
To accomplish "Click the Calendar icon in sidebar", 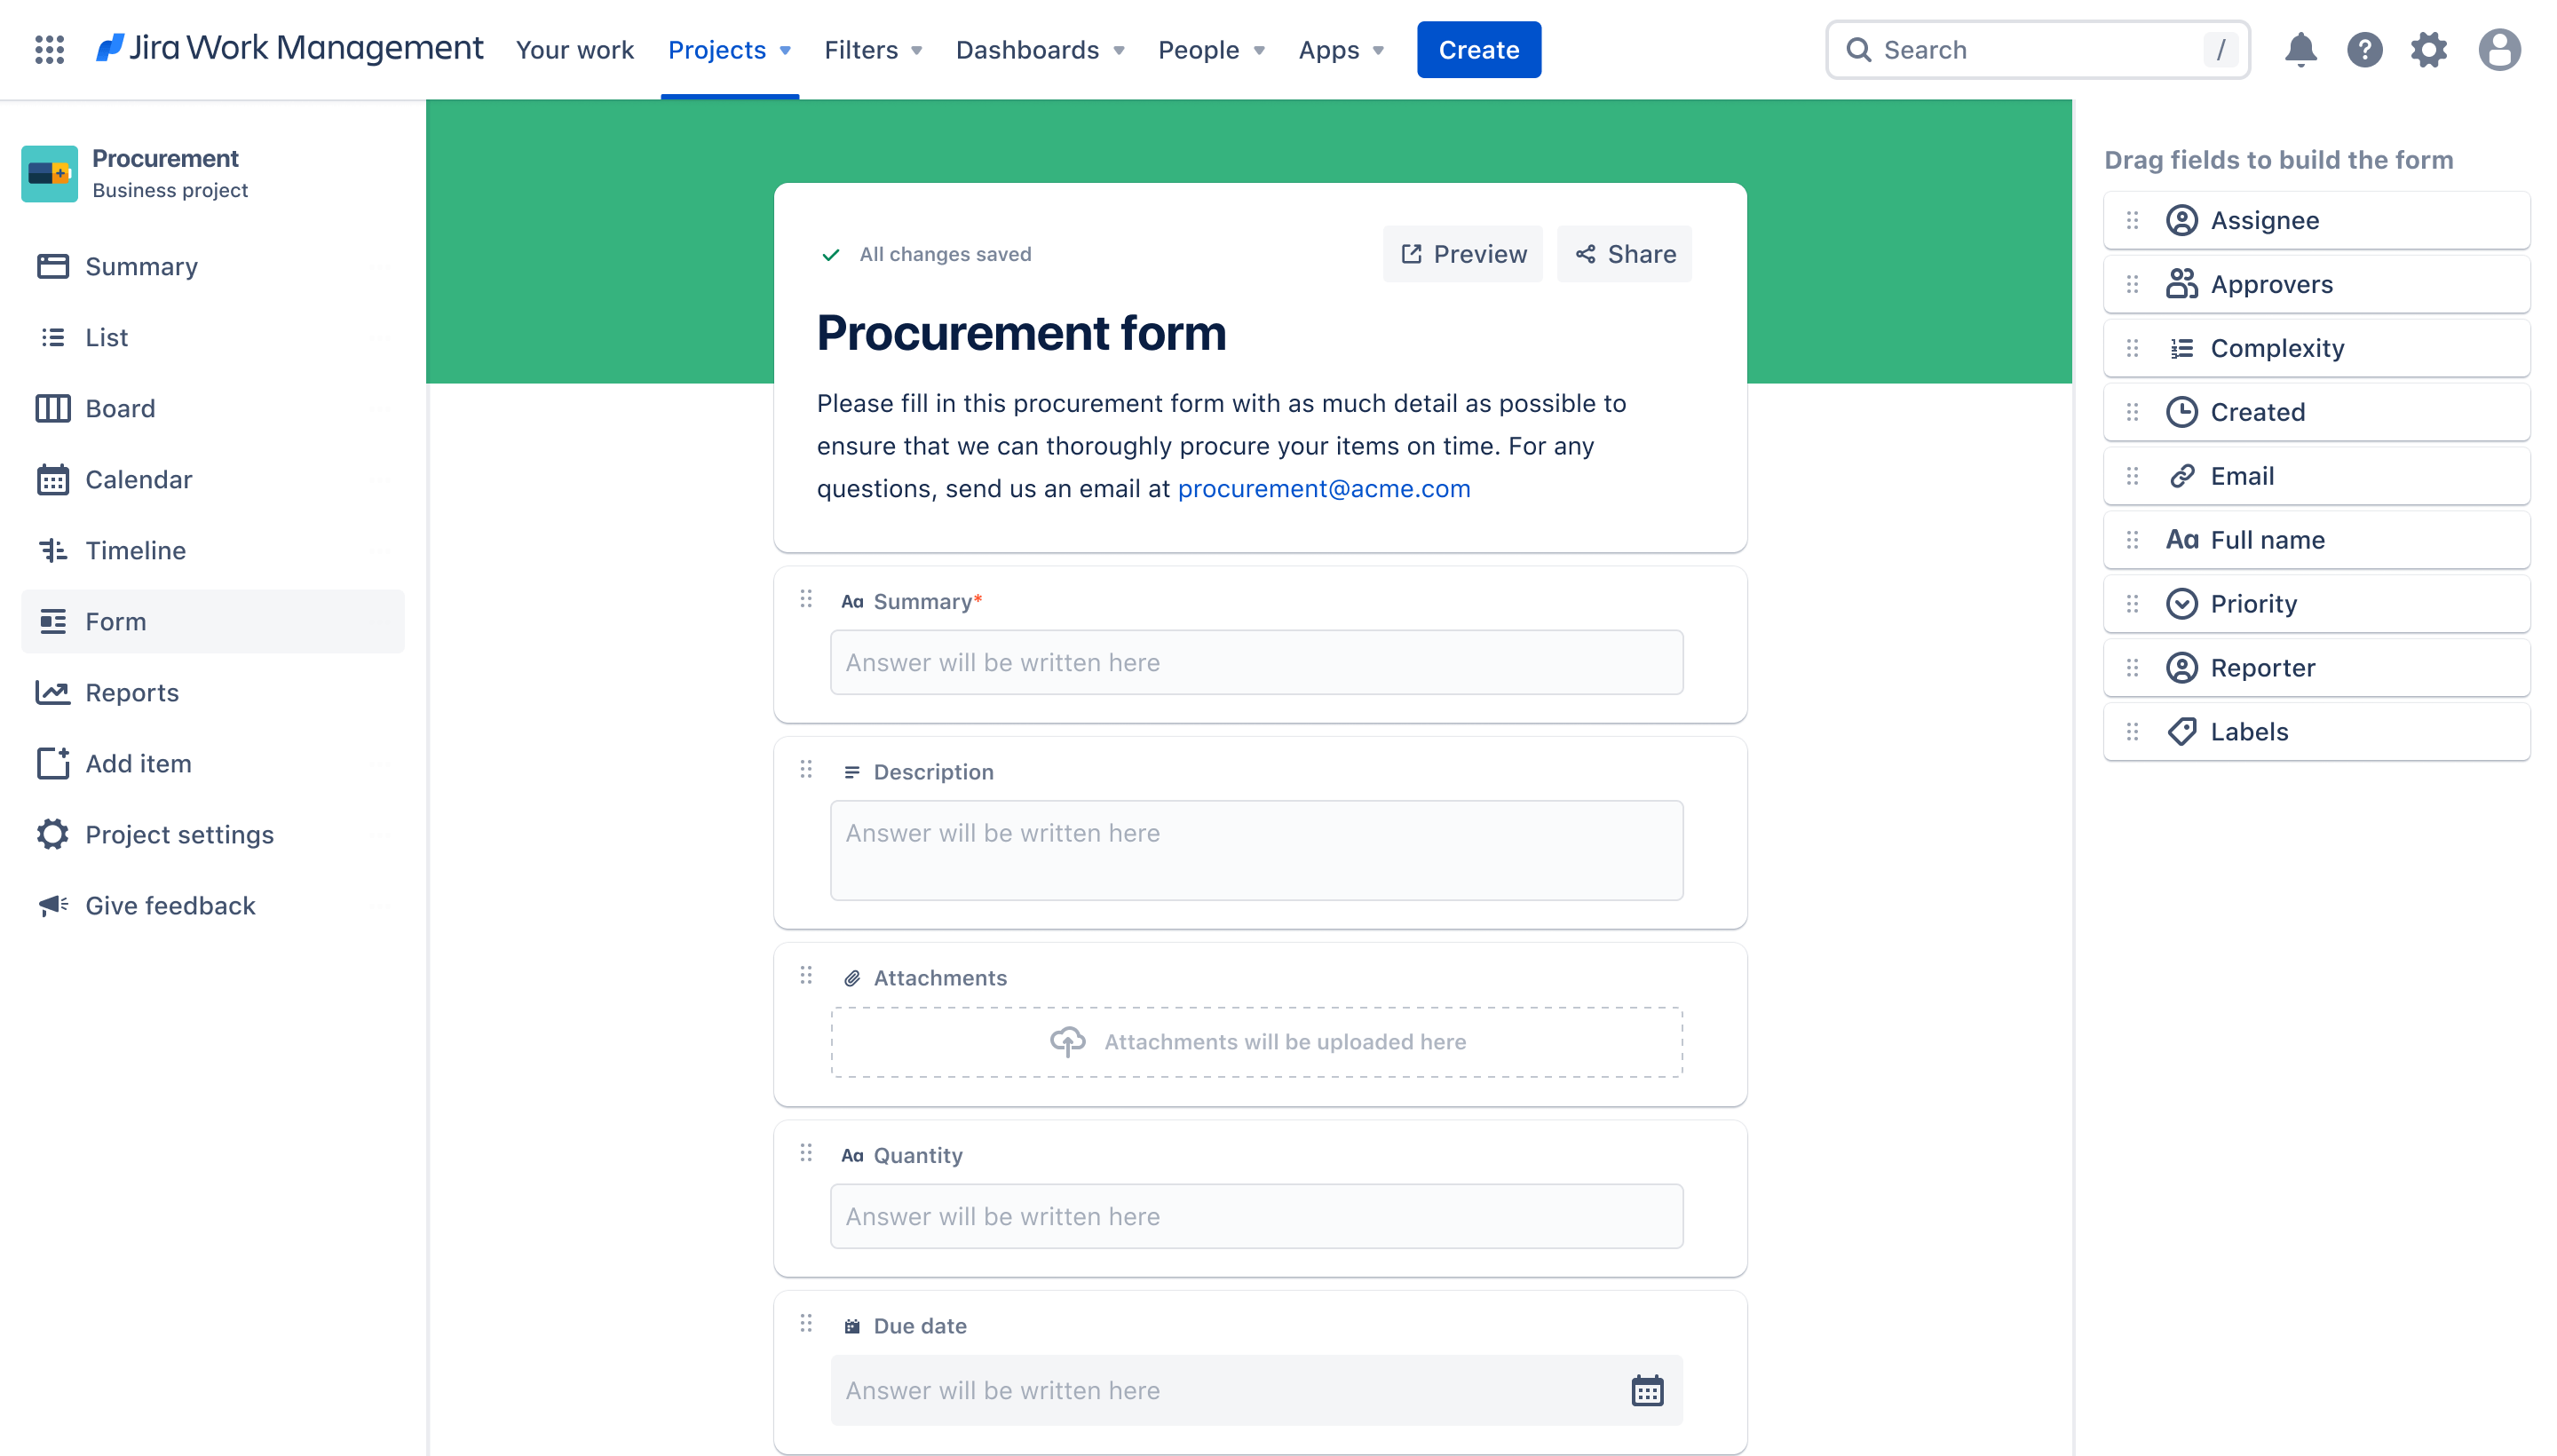I will click(51, 479).
